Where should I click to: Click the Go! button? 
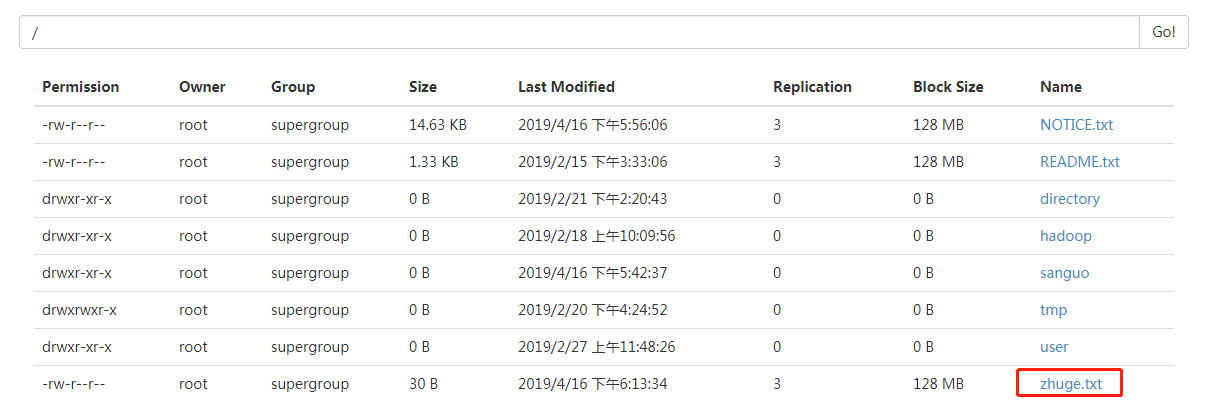pos(1164,32)
